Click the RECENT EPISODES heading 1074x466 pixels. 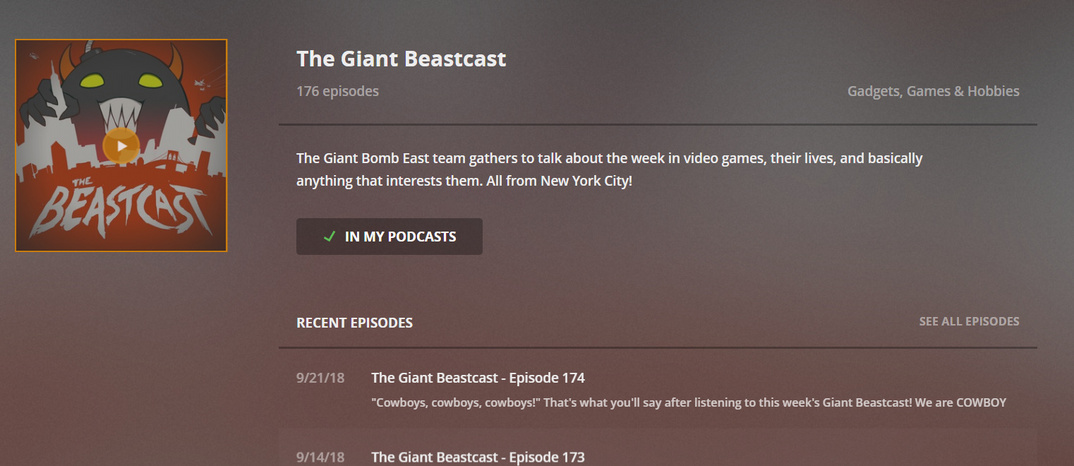[354, 323]
